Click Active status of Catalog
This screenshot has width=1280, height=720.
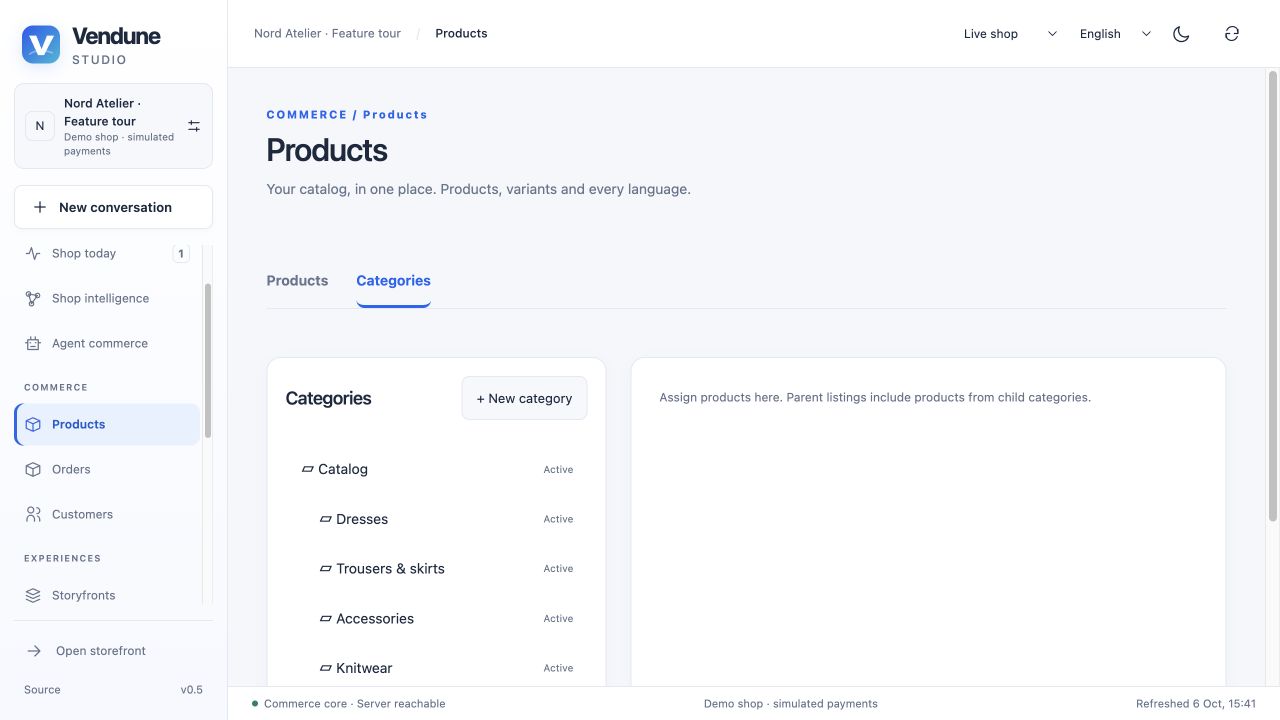click(x=558, y=470)
